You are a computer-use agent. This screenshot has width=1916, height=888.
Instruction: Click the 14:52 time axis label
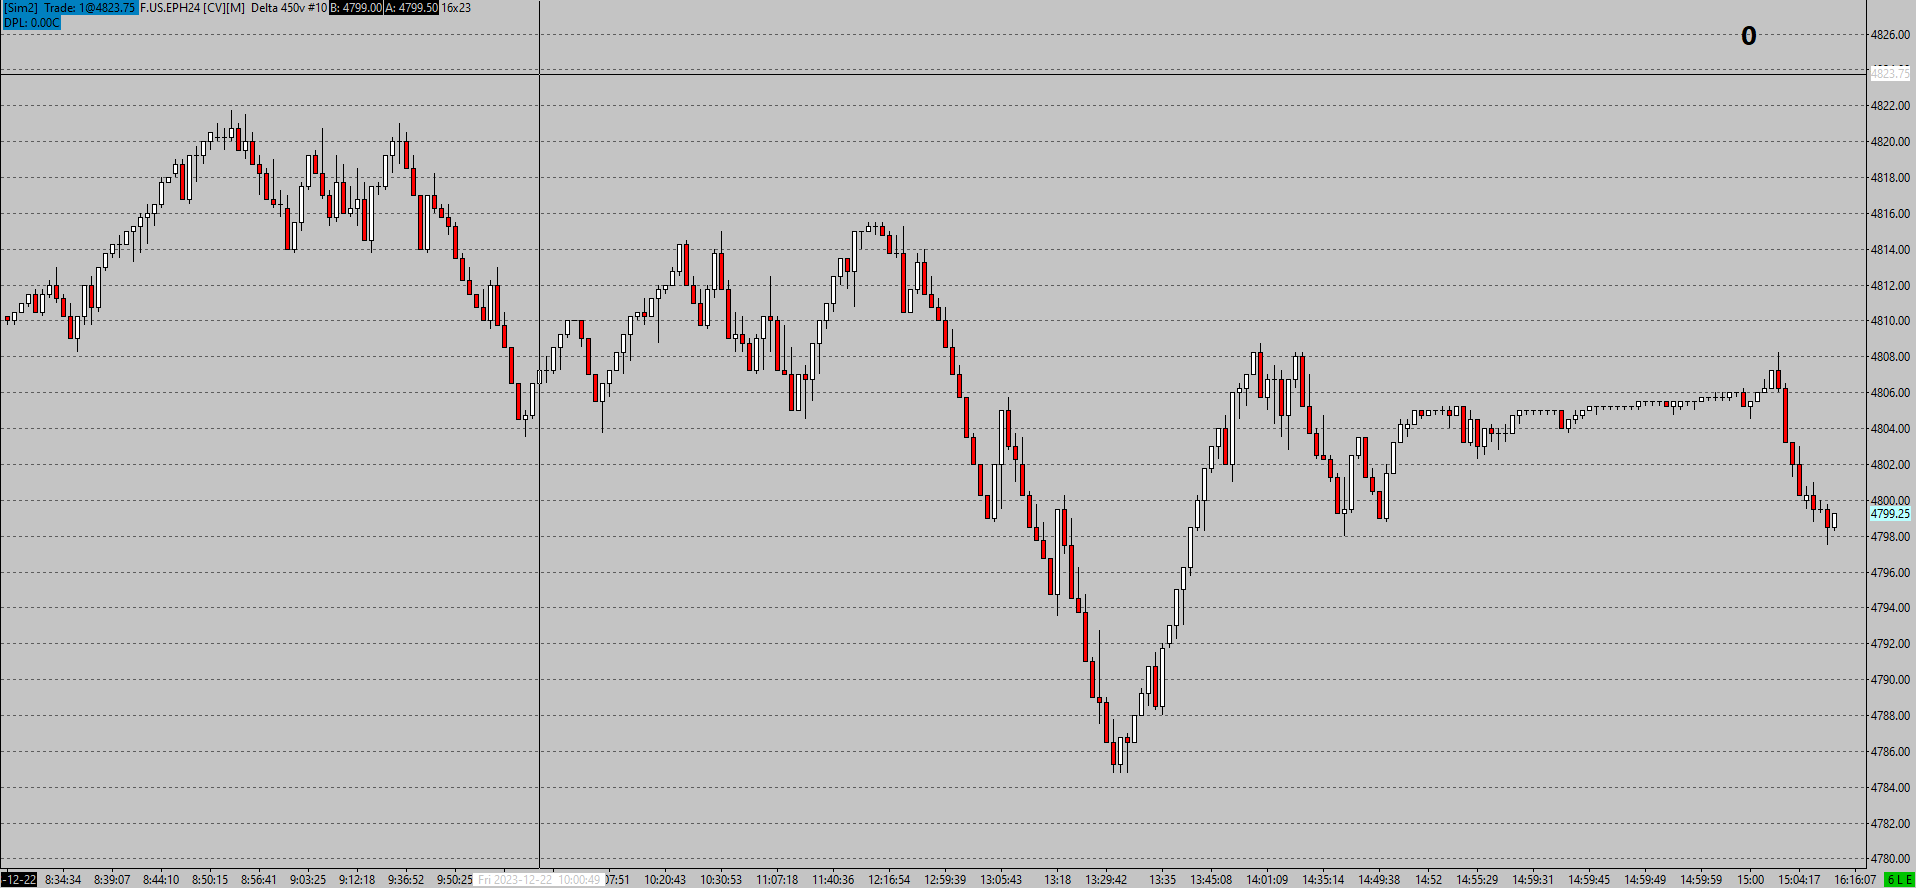pyautogui.click(x=1428, y=880)
